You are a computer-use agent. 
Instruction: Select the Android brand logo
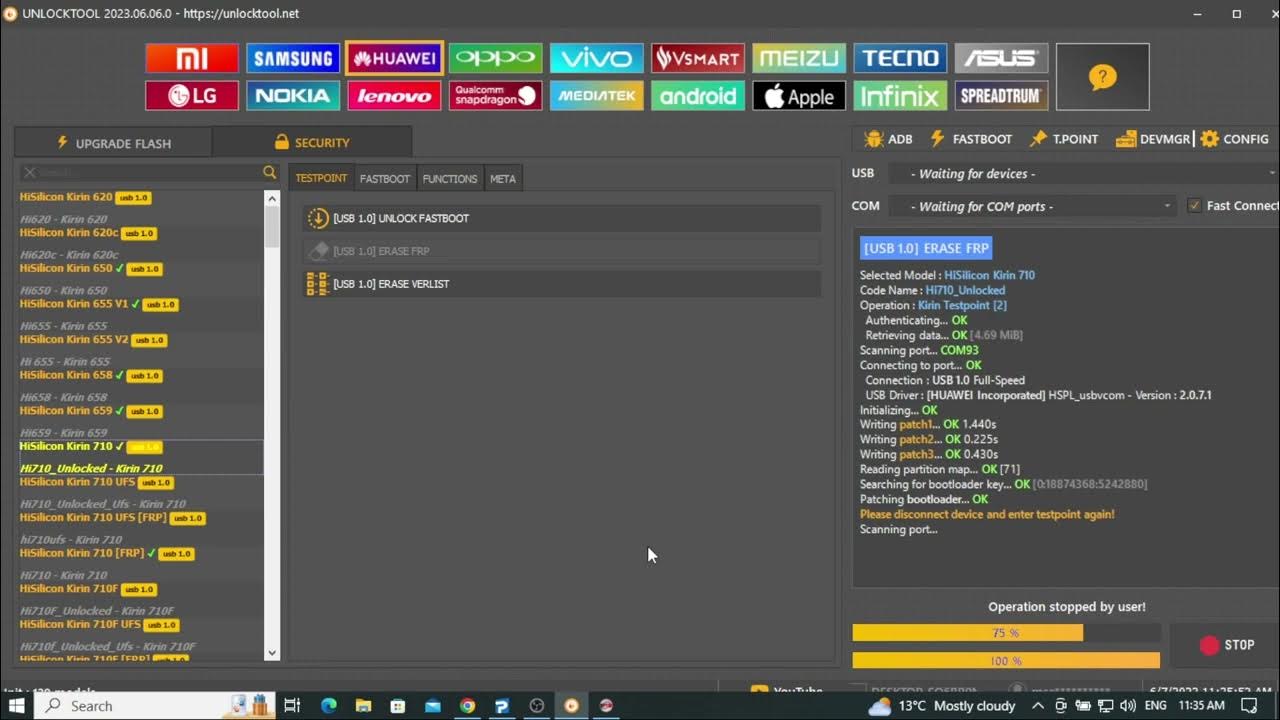[x=698, y=96]
